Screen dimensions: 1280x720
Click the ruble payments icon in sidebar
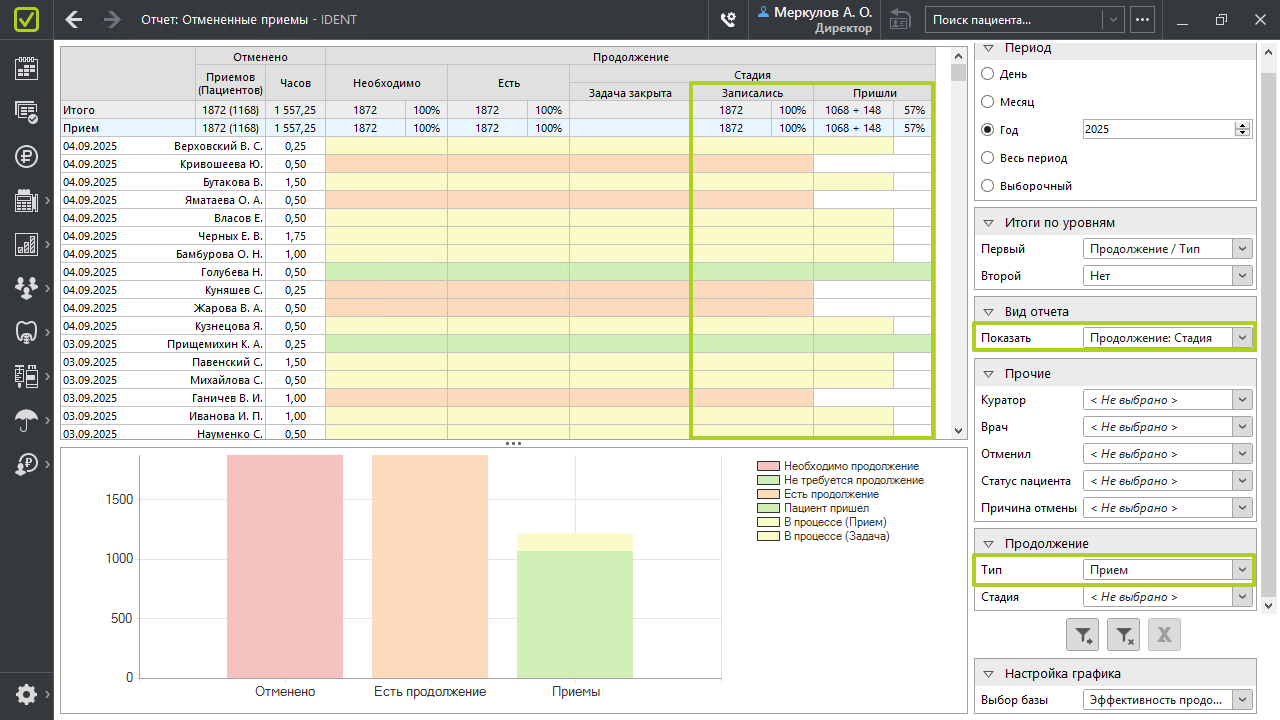pyautogui.click(x=26, y=156)
